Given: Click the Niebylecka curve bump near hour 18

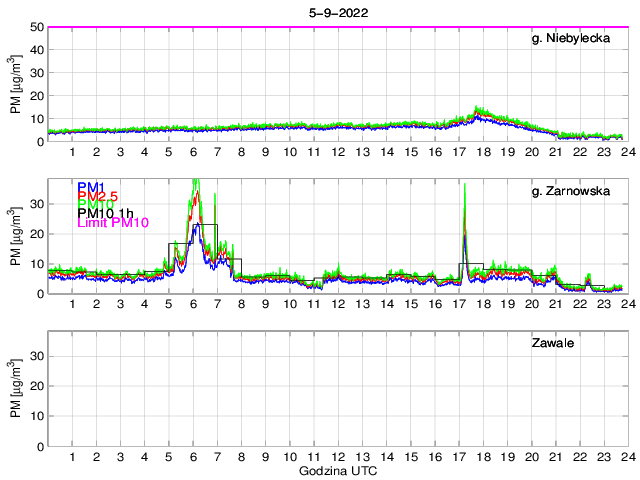Looking at the screenshot, I should coord(479,111).
